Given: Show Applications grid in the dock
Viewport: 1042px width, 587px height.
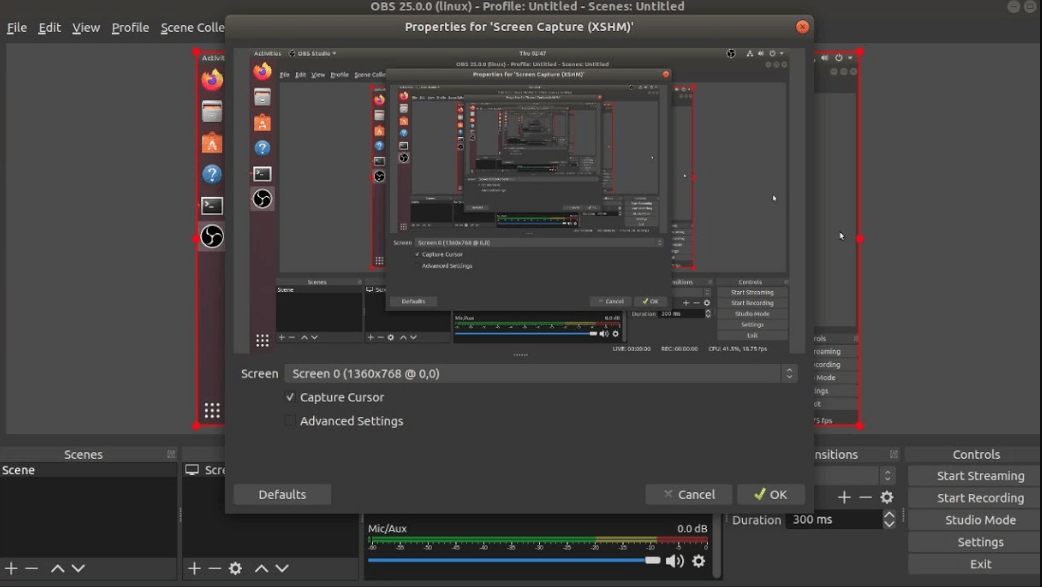Looking at the screenshot, I should coord(212,410).
